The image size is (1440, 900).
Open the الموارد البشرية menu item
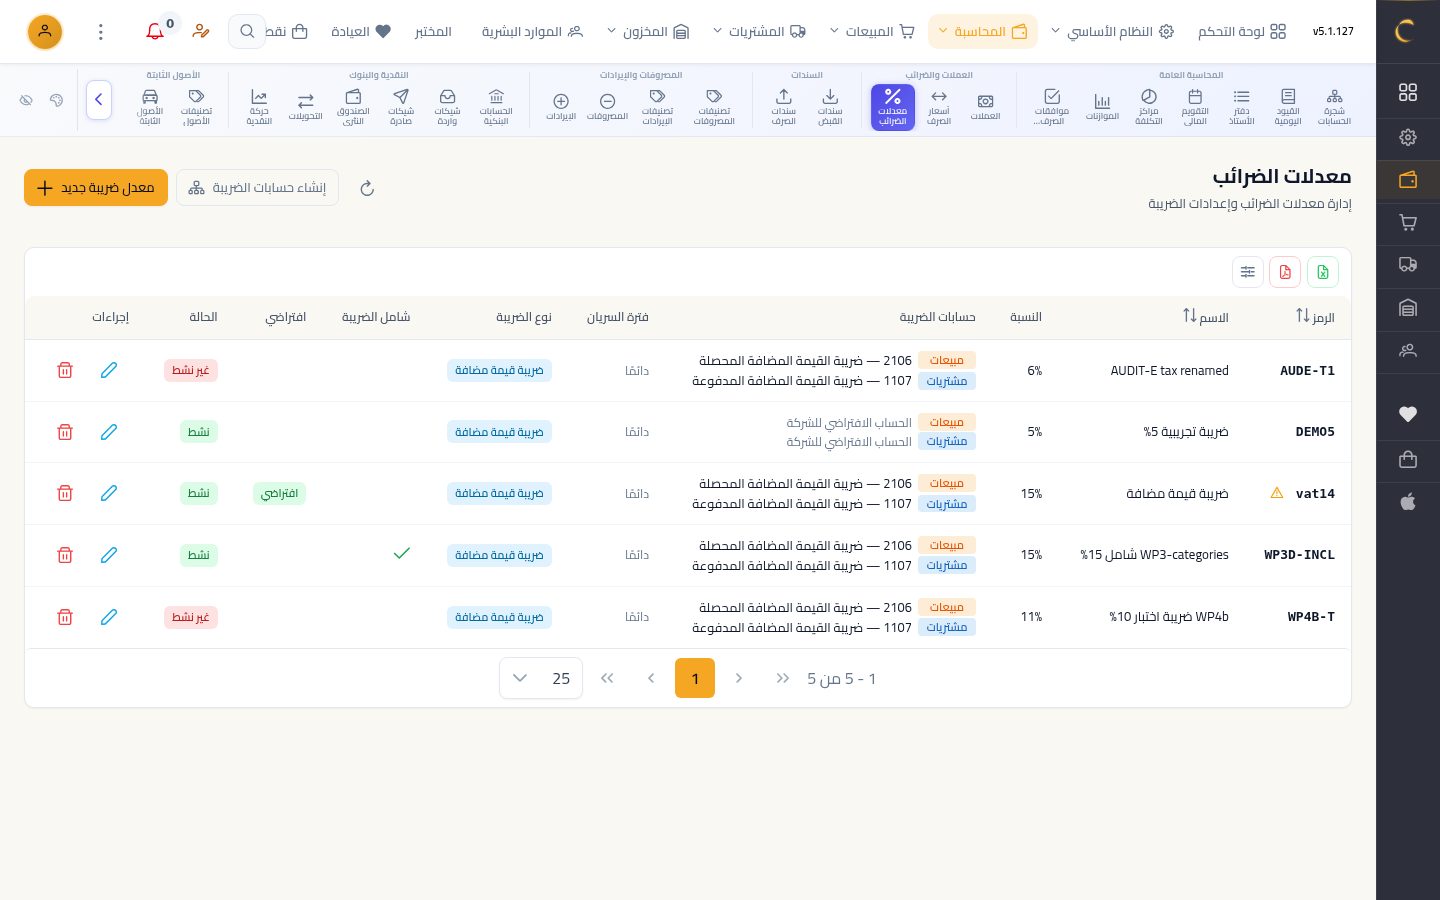[x=532, y=32]
